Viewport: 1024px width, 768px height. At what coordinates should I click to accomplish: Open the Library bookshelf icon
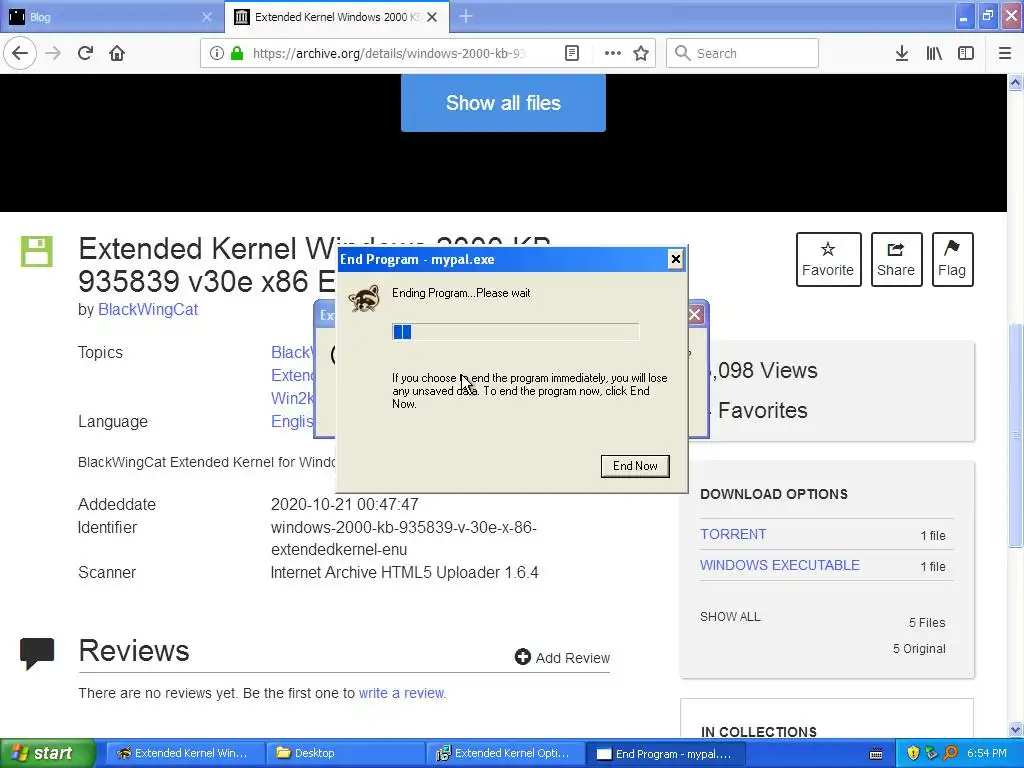[x=934, y=53]
